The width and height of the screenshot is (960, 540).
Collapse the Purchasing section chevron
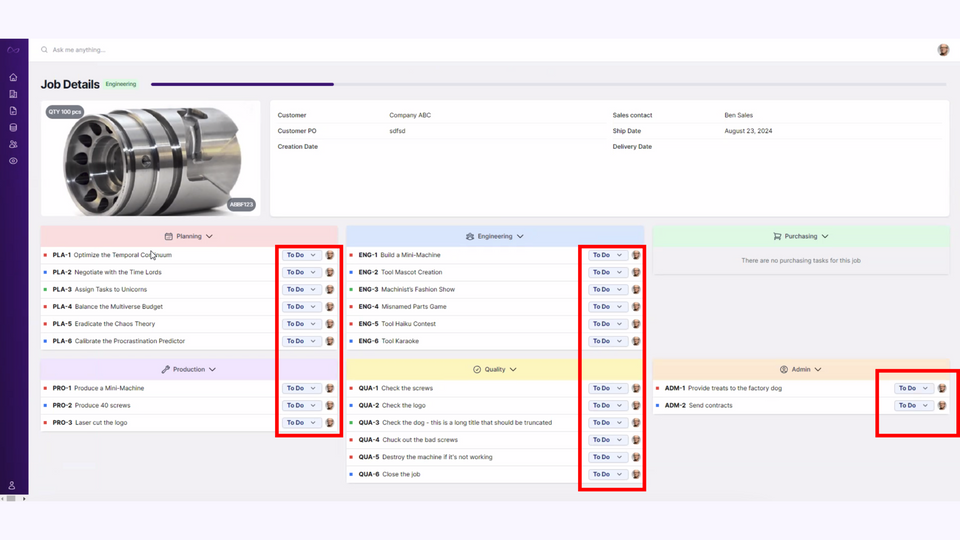pyautogui.click(x=825, y=236)
